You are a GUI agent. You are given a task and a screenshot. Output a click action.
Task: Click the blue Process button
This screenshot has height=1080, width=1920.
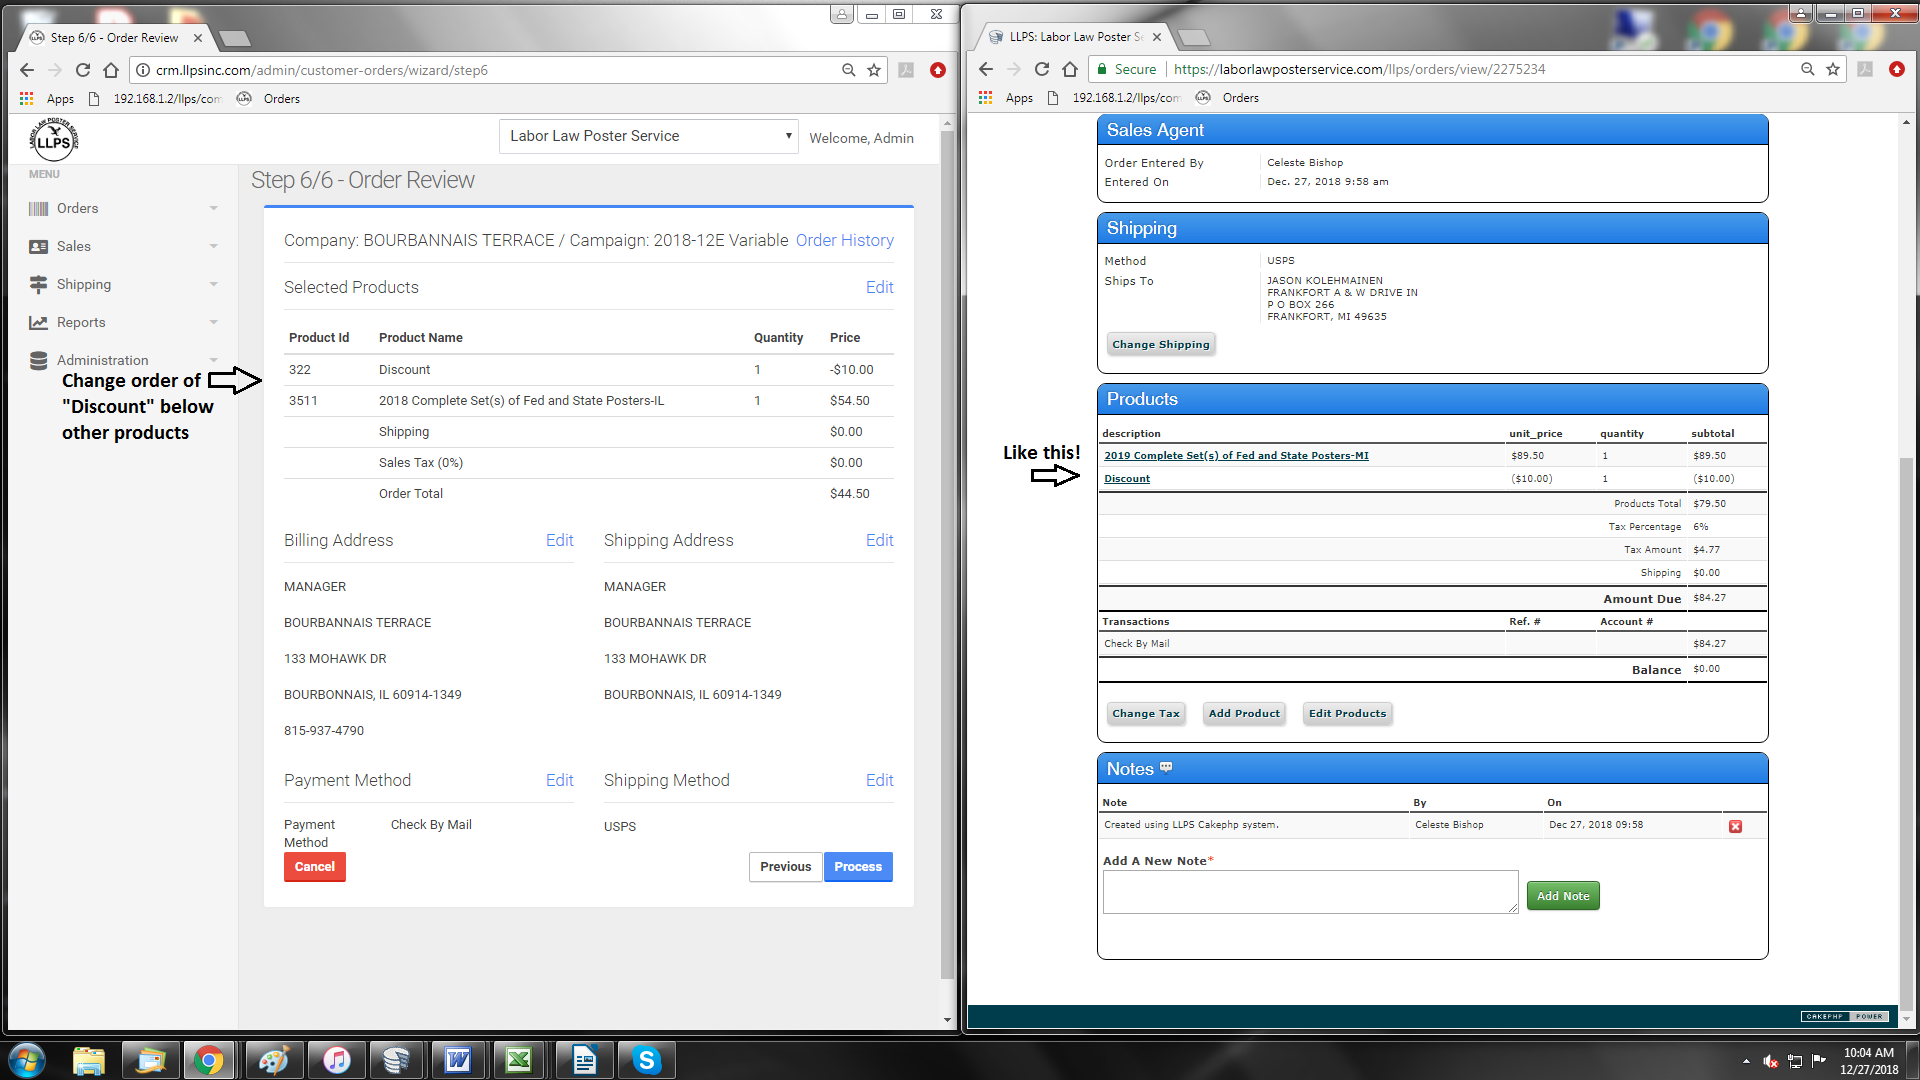tap(858, 867)
